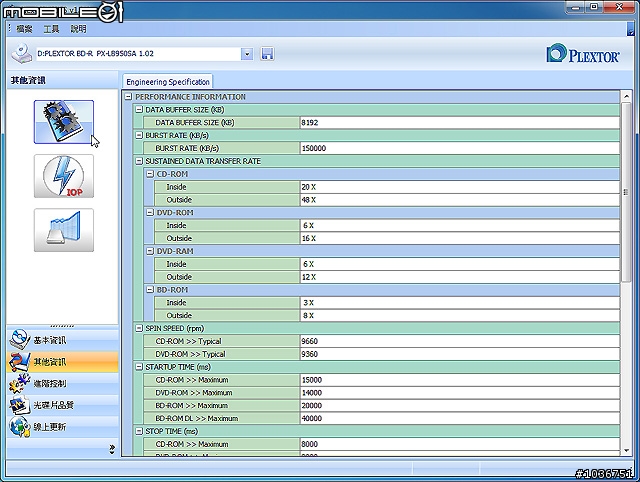Click the gears Engineering Specification icon

point(64,122)
